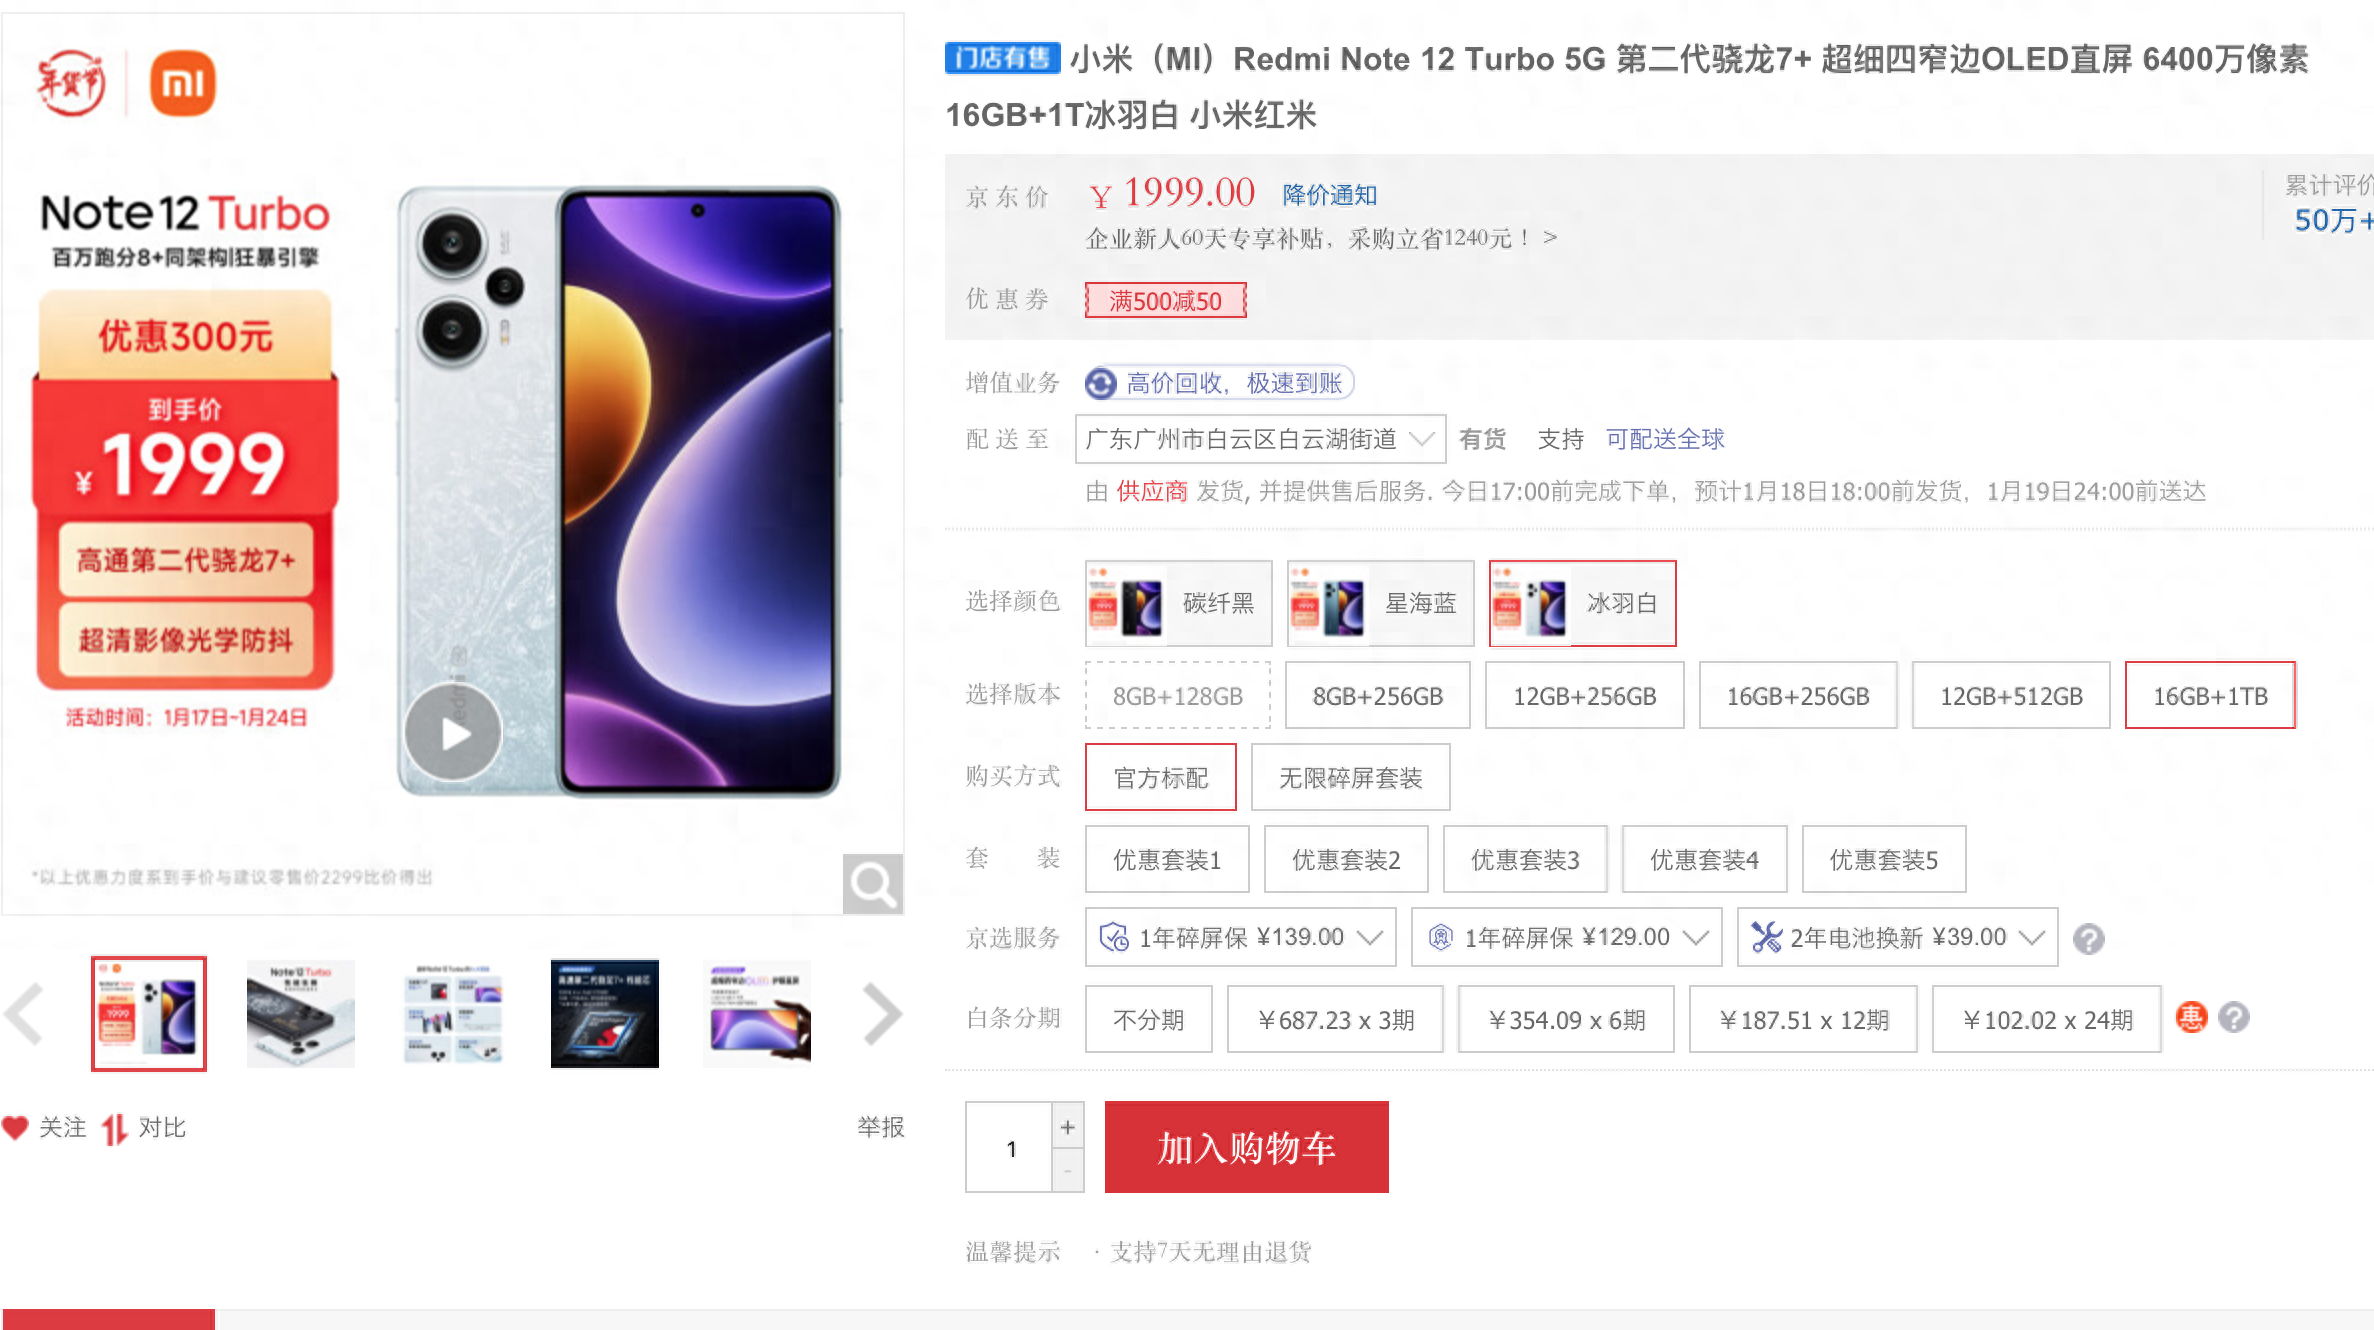Choose 官方标配 purchase option
Screen dimensions: 2374x1330
[x=1161, y=777]
